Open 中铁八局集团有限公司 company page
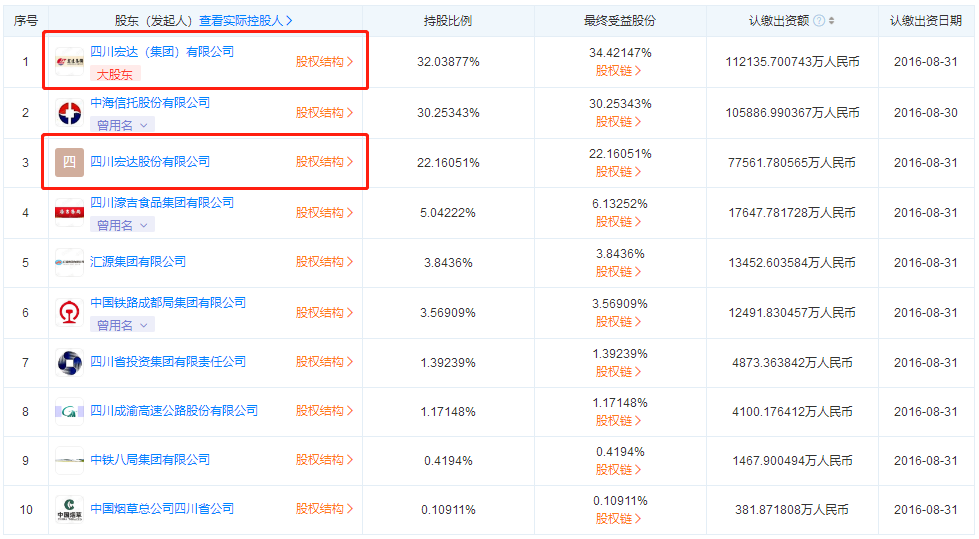The image size is (979, 539). click(150, 460)
